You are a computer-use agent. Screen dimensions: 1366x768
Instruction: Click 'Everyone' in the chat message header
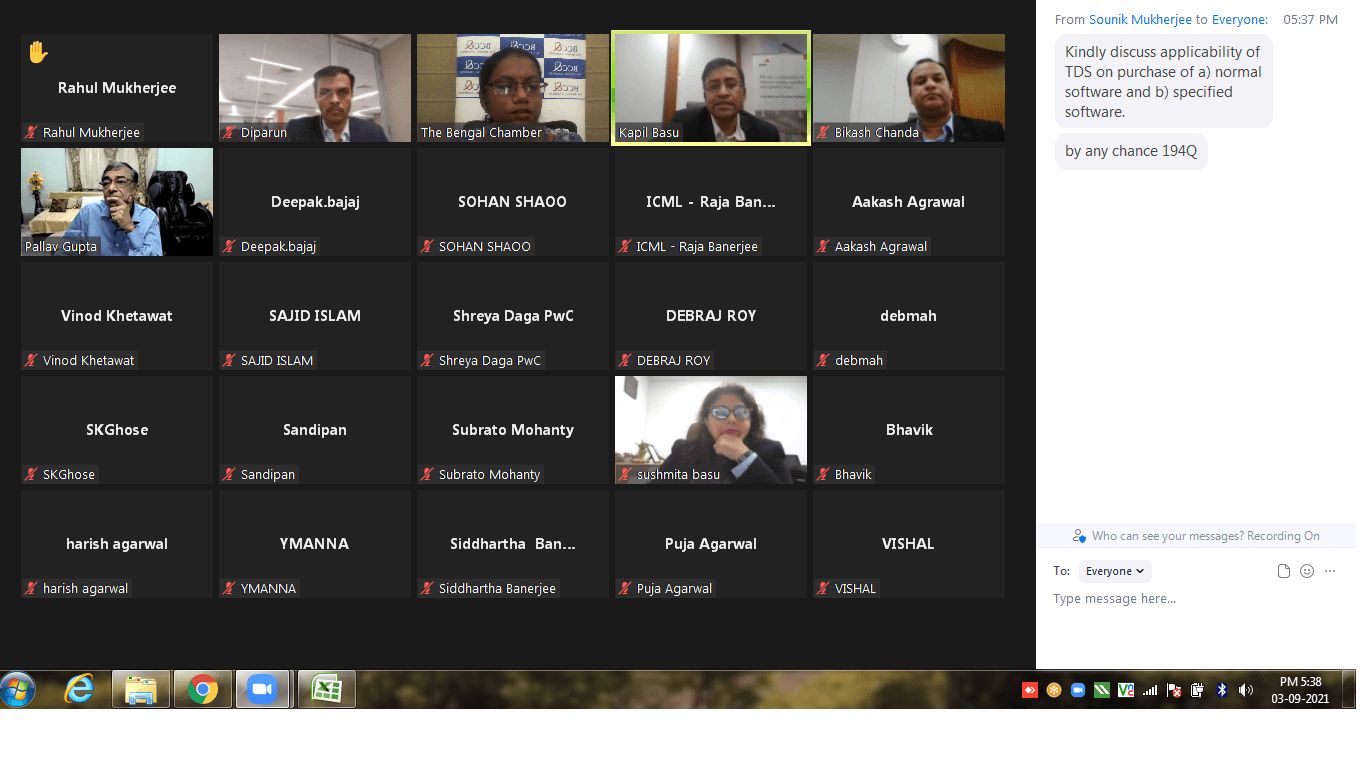click(1238, 20)
